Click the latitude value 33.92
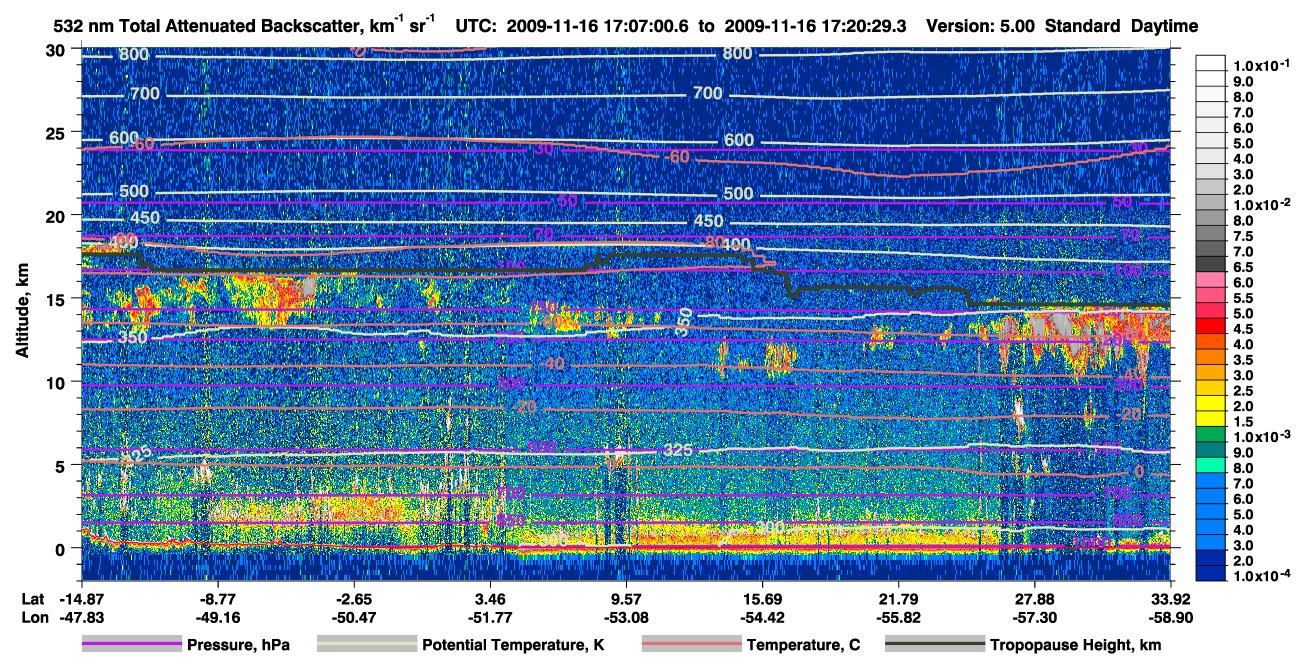Screen dimensions: 1300x667 tap(1170, 598)
